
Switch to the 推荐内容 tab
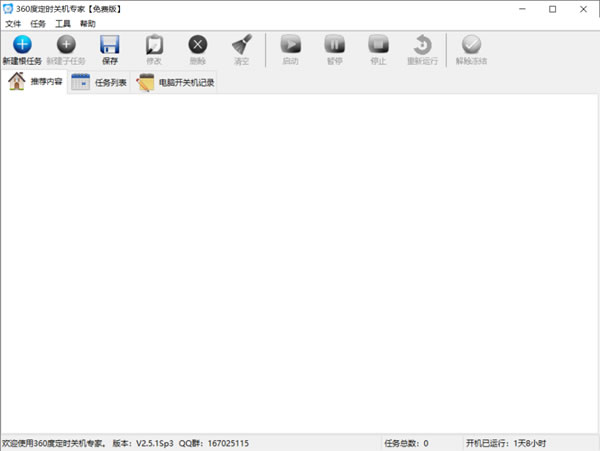[x=35, y=81]
